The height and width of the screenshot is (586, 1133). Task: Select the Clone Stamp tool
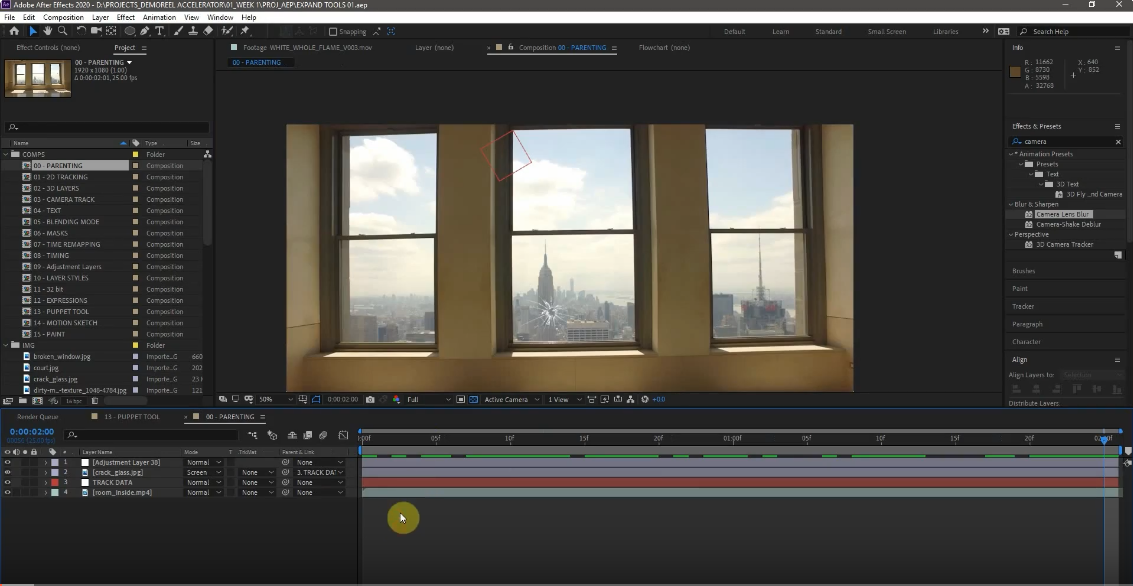[193, 31]
